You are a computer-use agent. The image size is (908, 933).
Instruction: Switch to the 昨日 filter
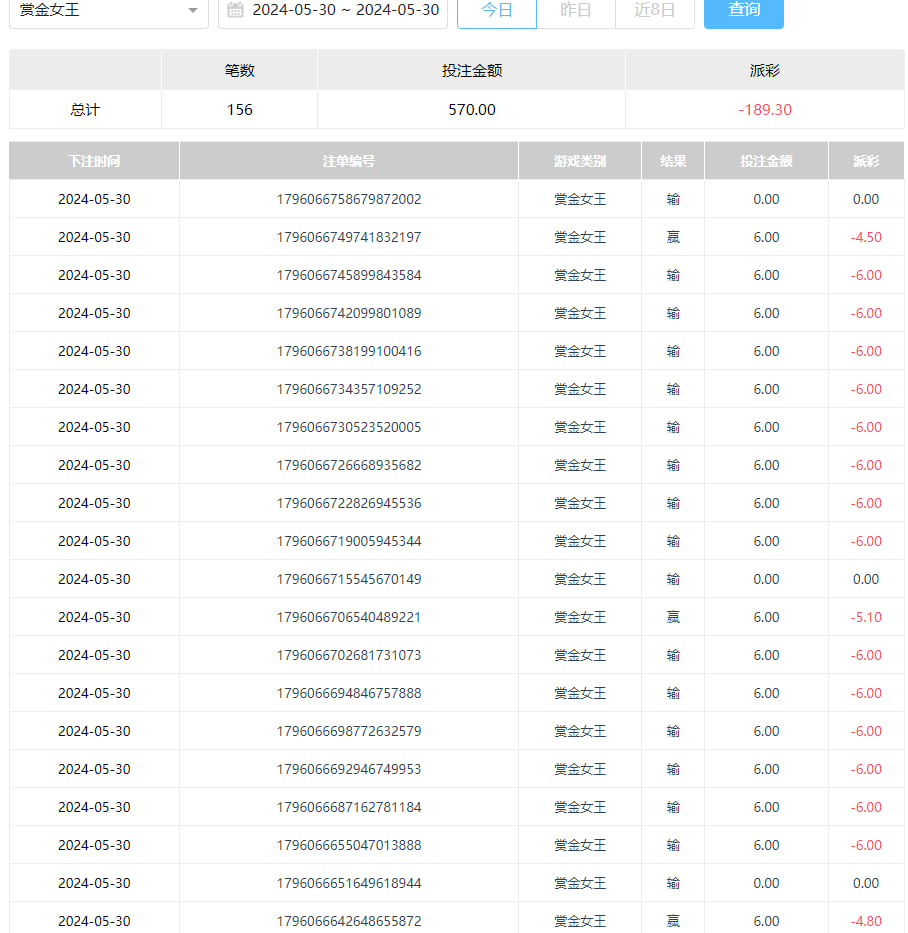575,10
